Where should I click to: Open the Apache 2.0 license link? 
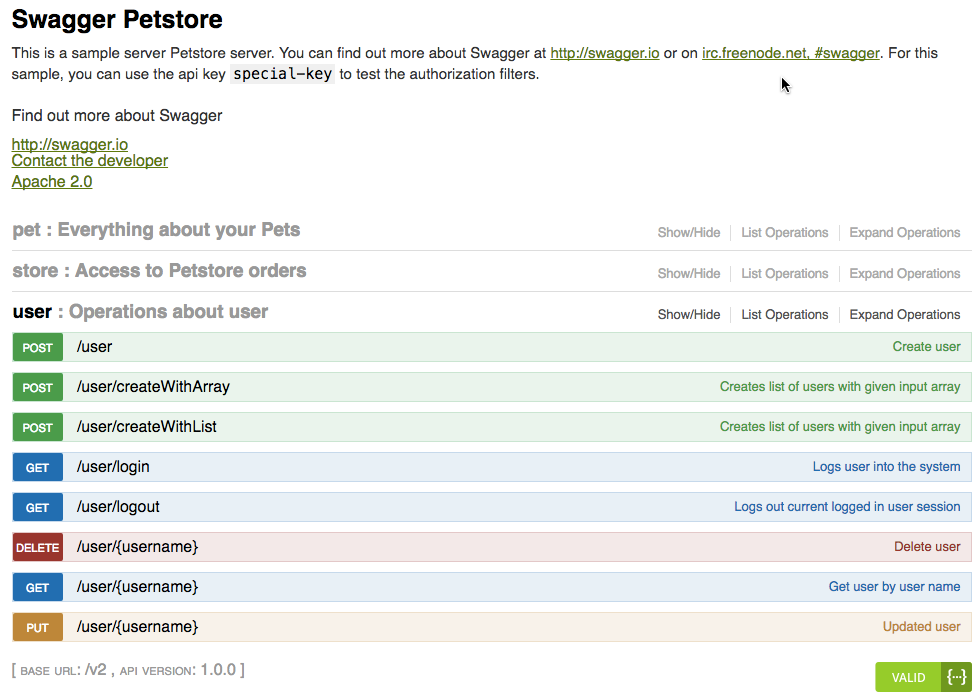click(x=52, y=181)
